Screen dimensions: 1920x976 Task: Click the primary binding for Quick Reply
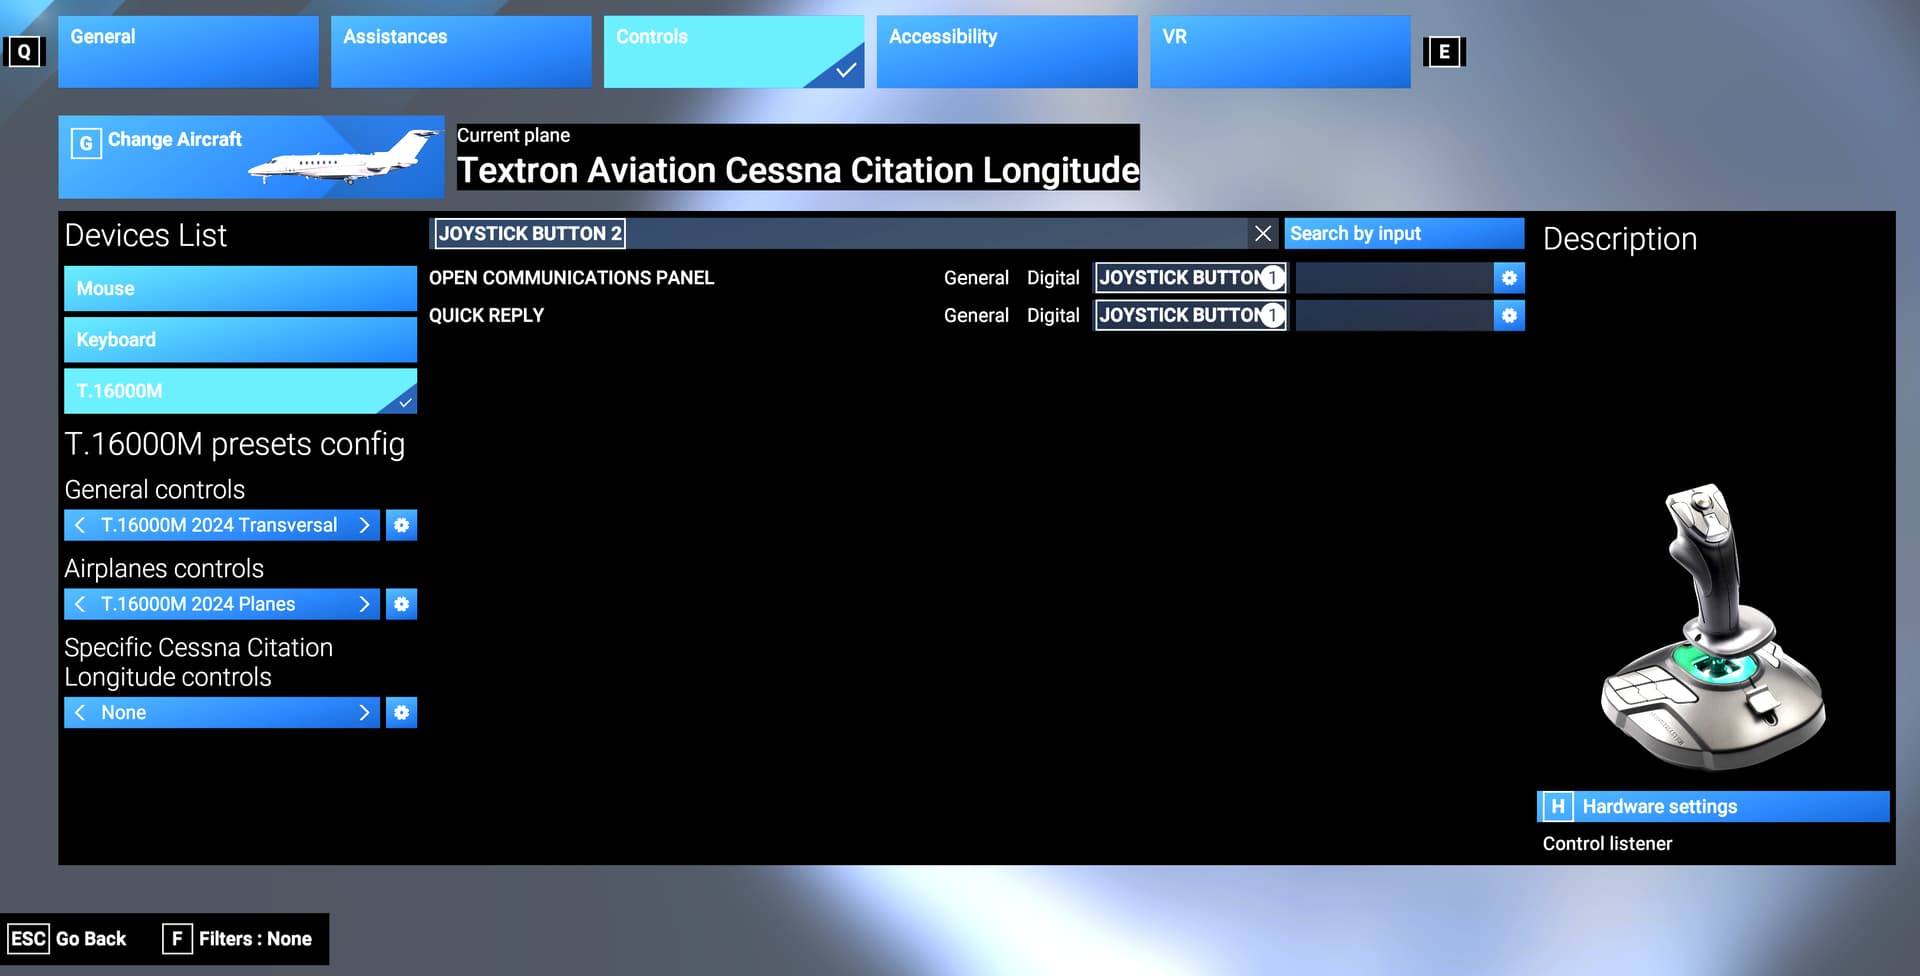click(x=1190, y=316)
